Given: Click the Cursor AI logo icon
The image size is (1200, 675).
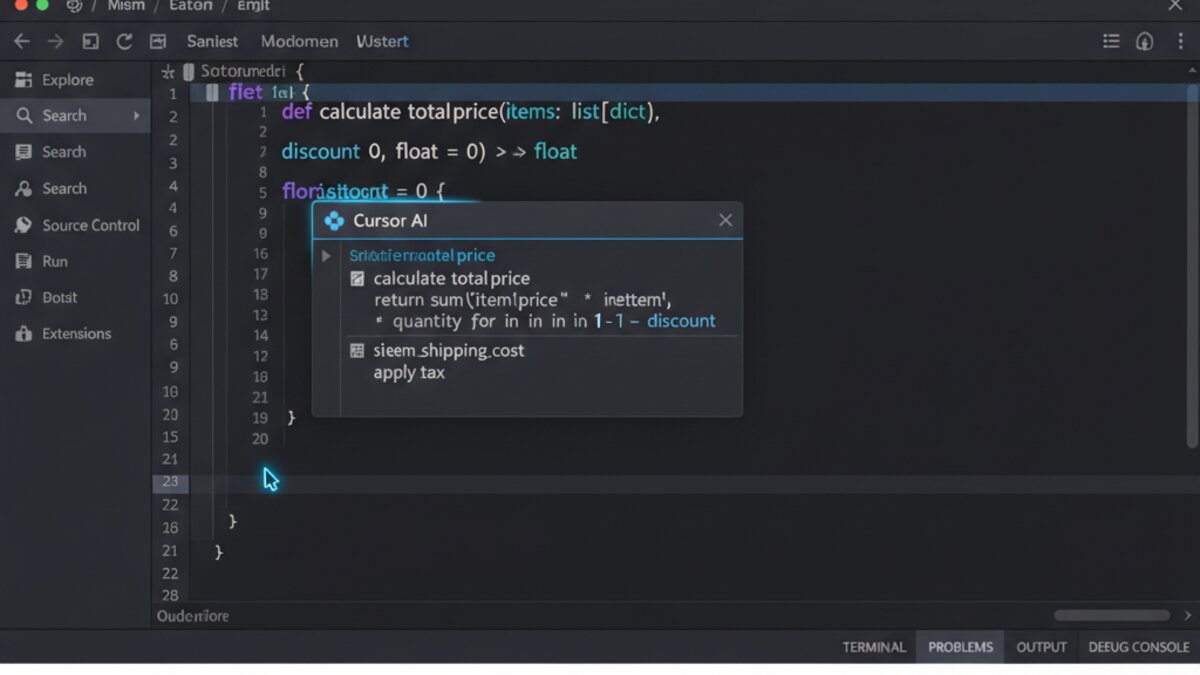Looking at the screenshot, I should [x=335, y=220].
